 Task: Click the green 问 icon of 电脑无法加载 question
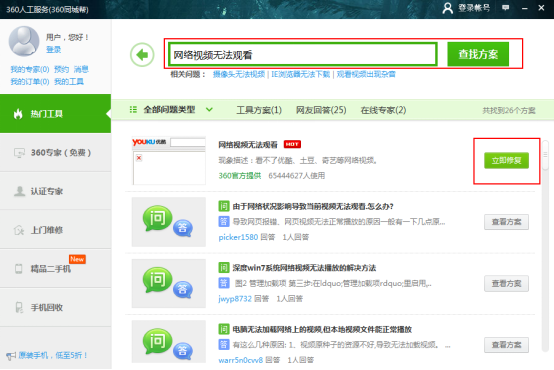click(x=224, y=329)
